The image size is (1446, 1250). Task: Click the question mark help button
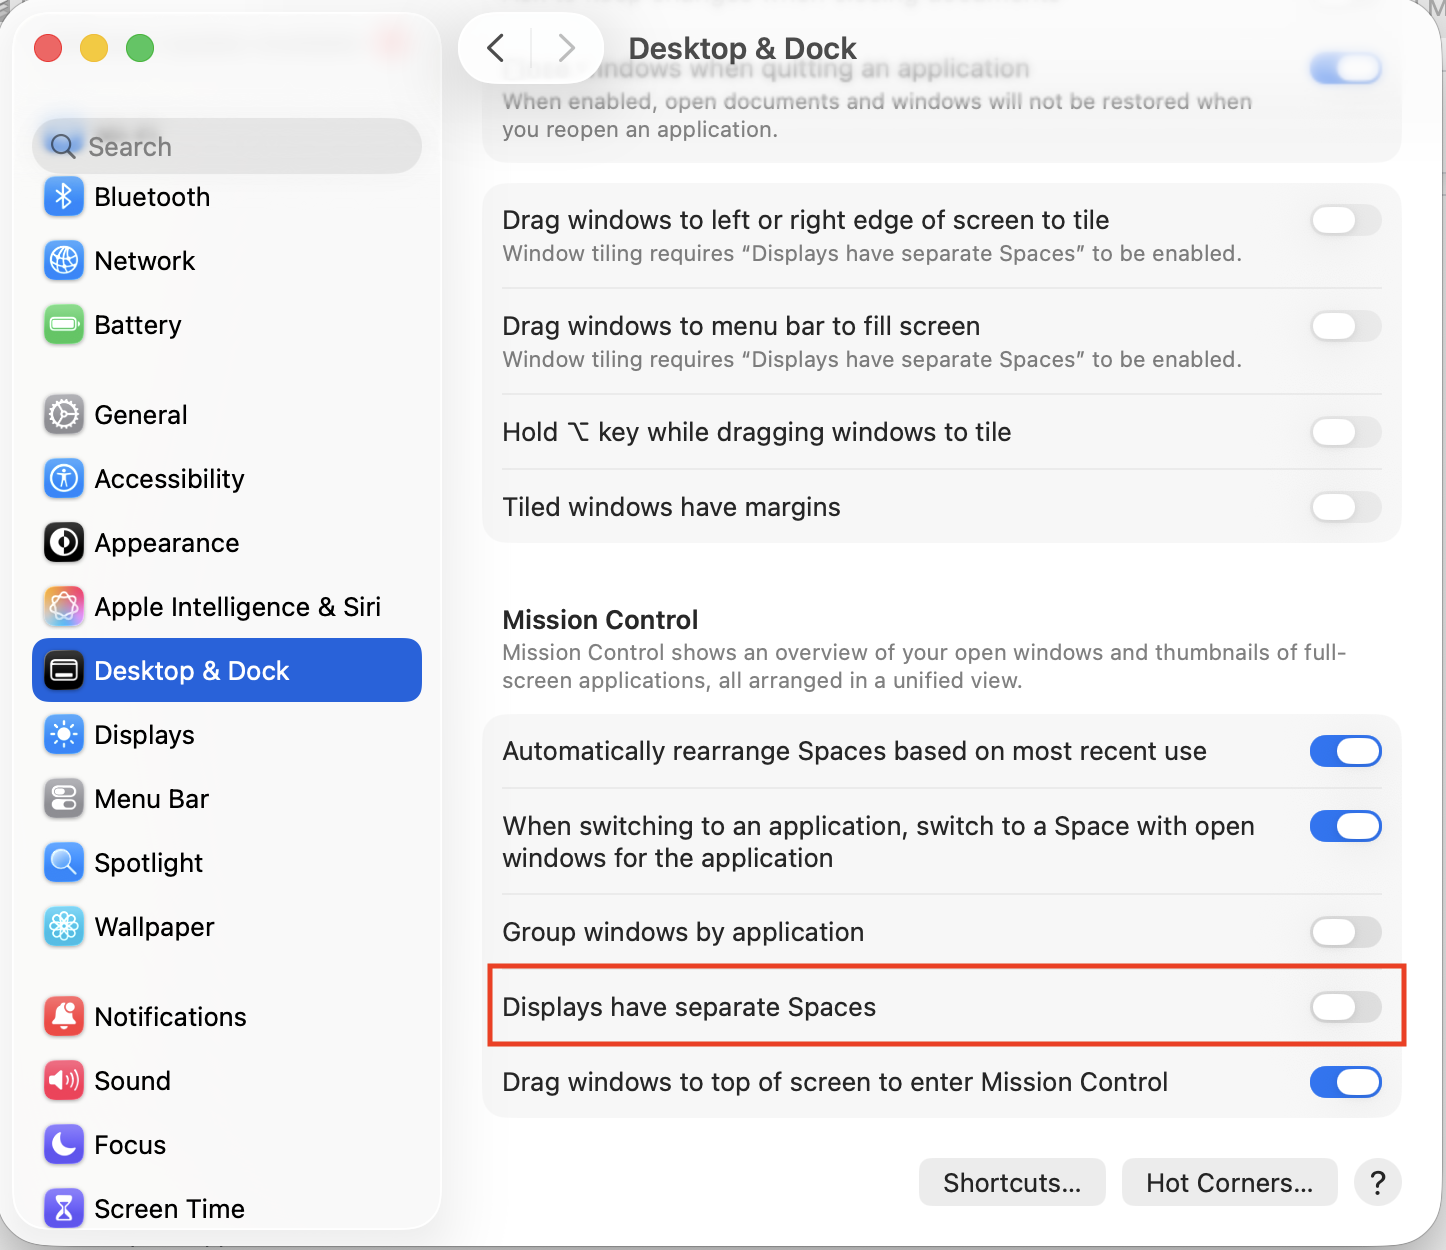pyautogui.click(x=1377, y=1183)
